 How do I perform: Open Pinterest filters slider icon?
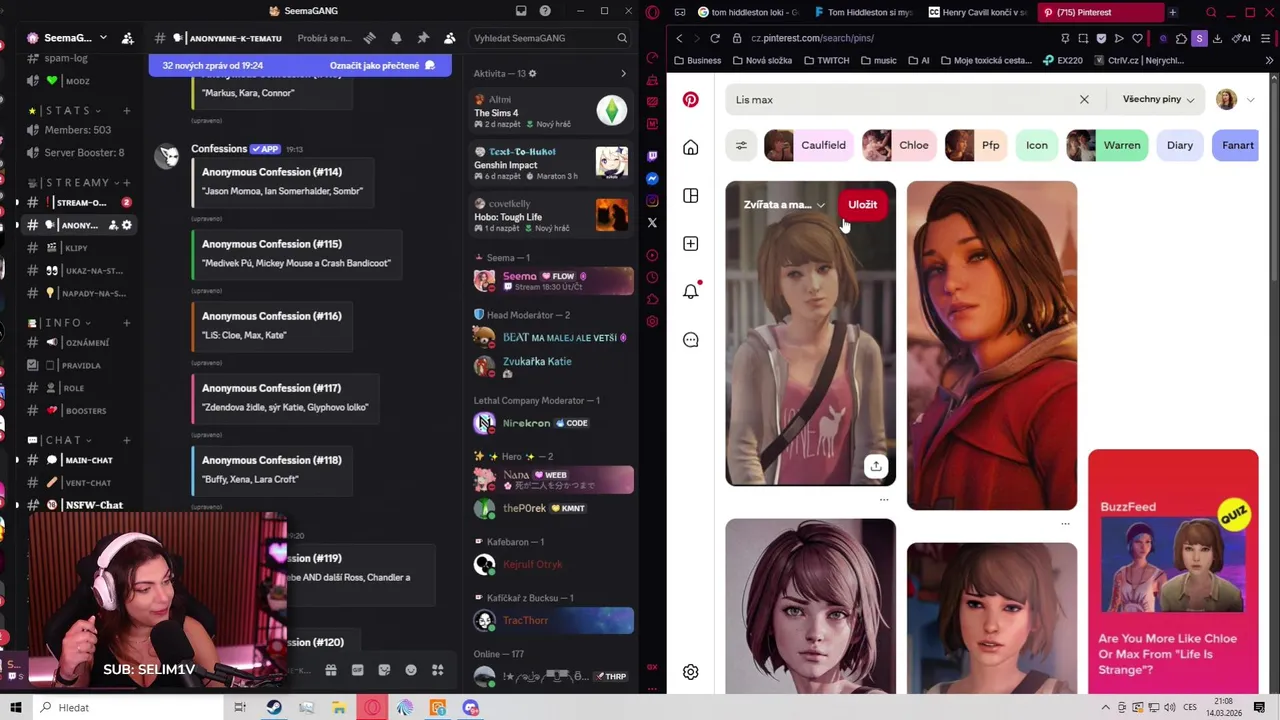point(741,145)
